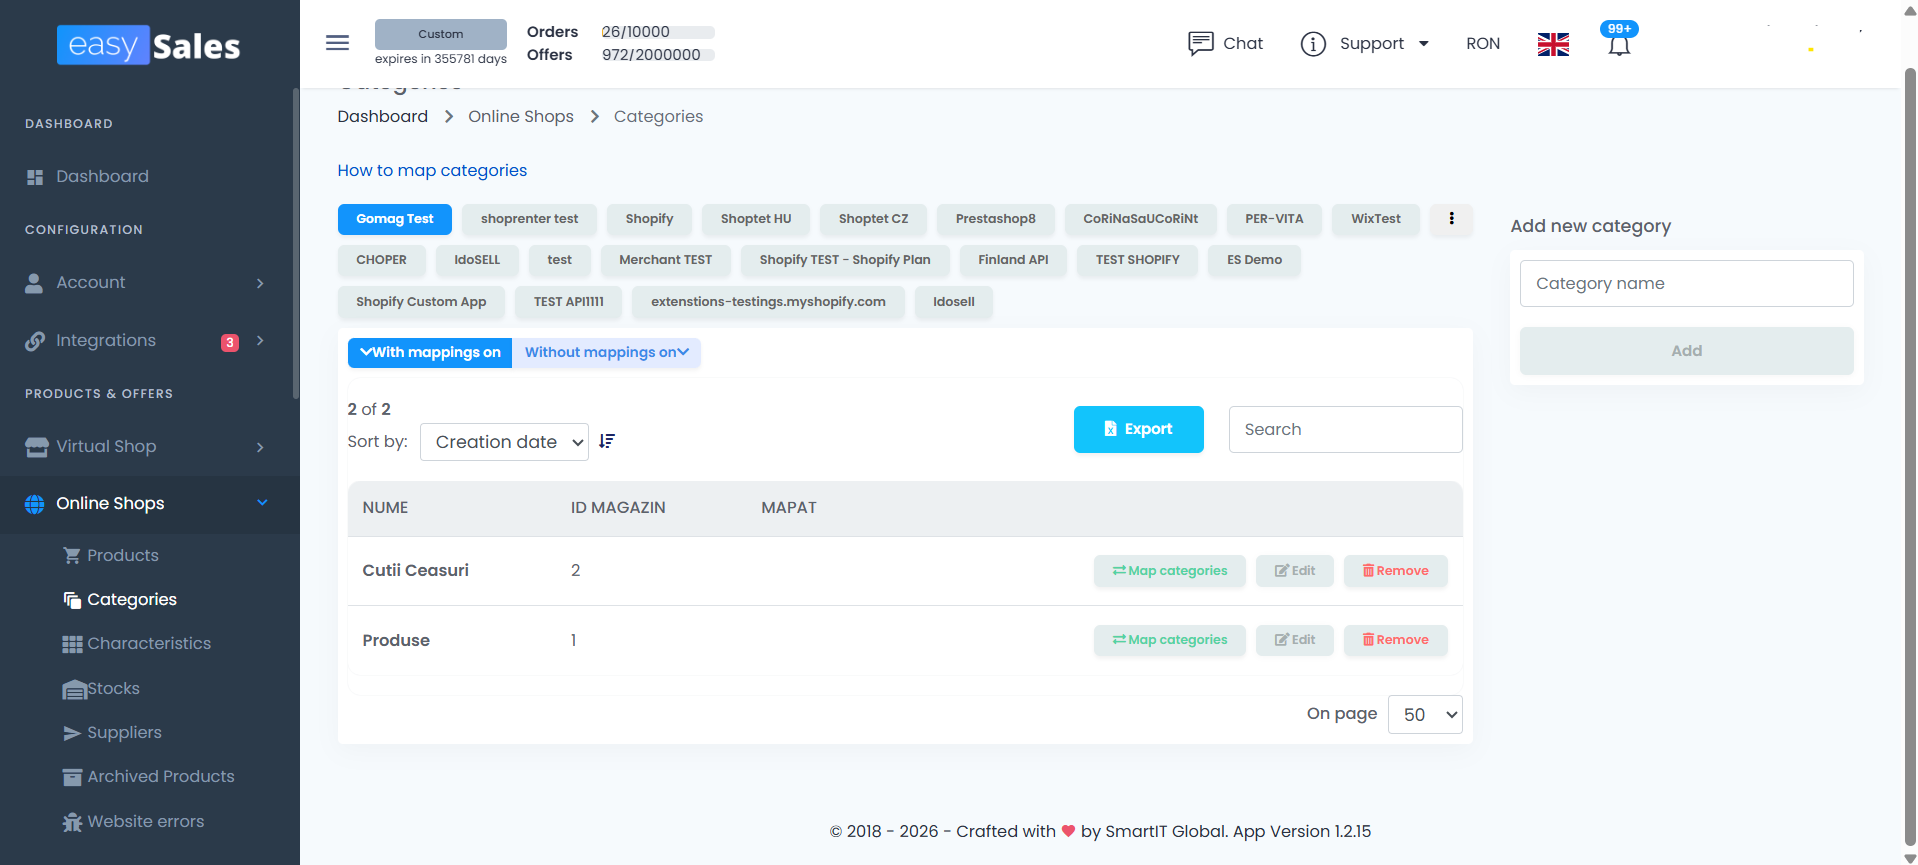Map categories for Produse
Screen dimensions: 1918x865
pyautogui.click(x=1169, y=640)
